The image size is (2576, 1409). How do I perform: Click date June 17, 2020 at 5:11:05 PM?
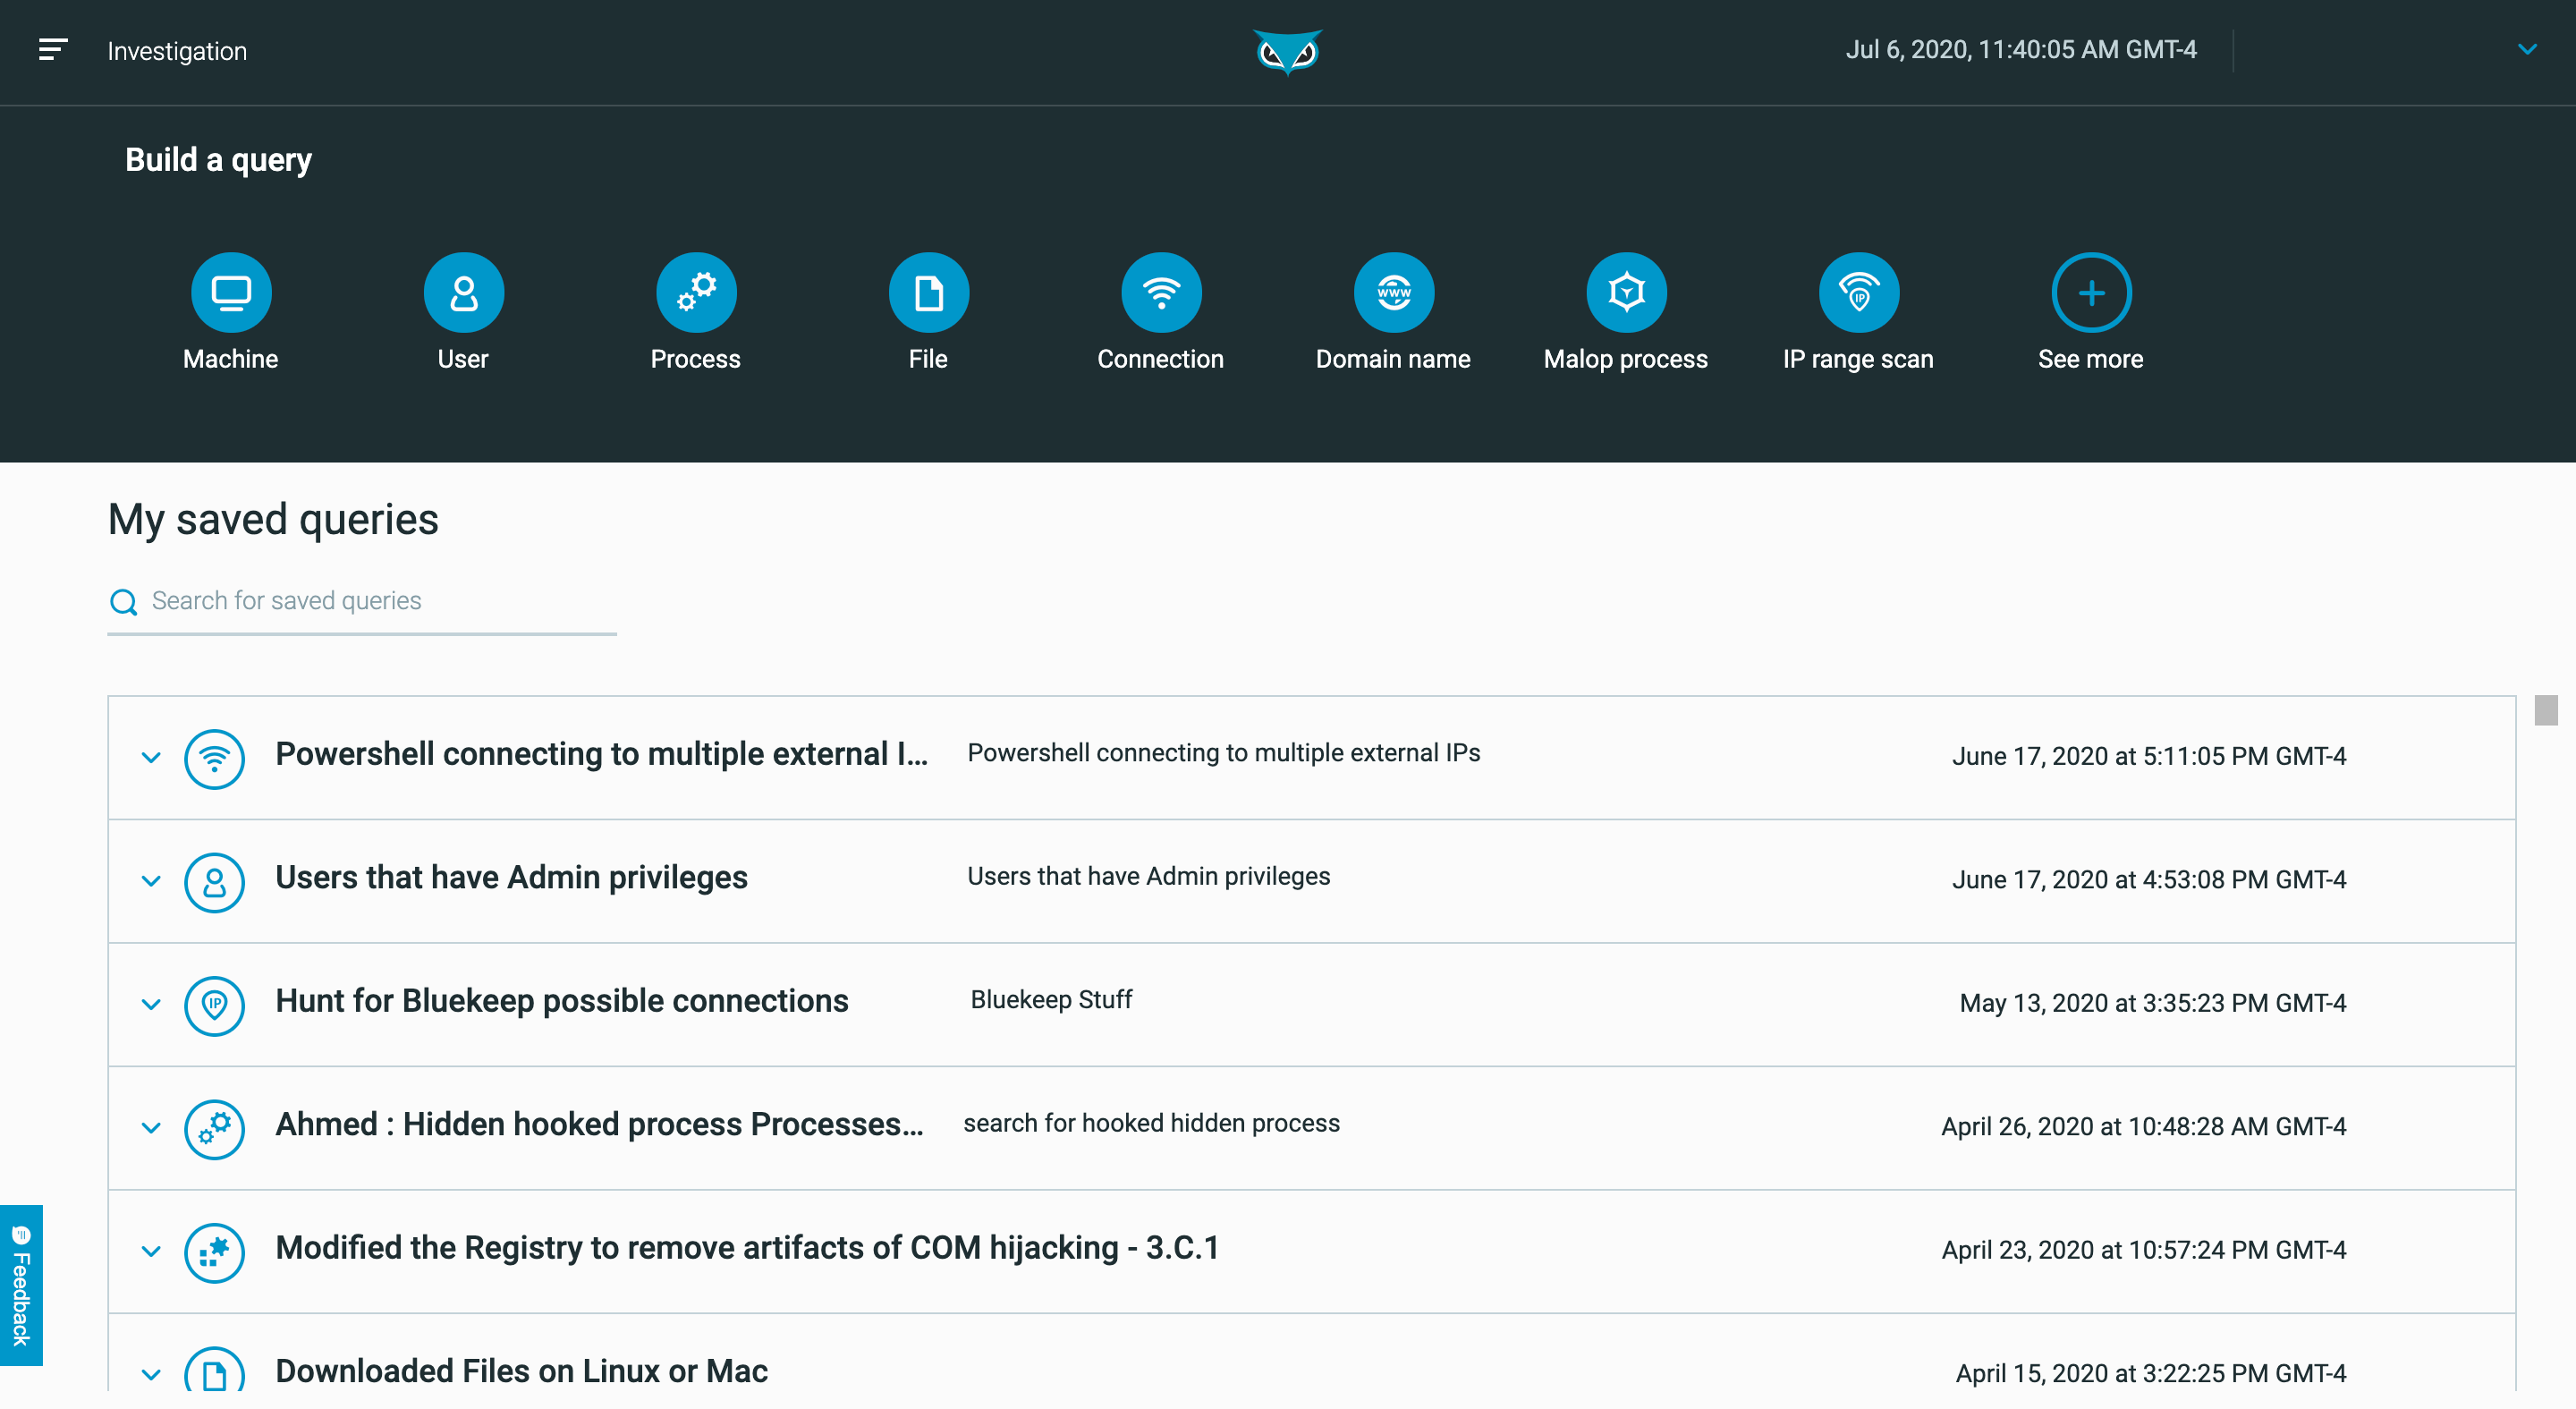[x=2148, y=756]
